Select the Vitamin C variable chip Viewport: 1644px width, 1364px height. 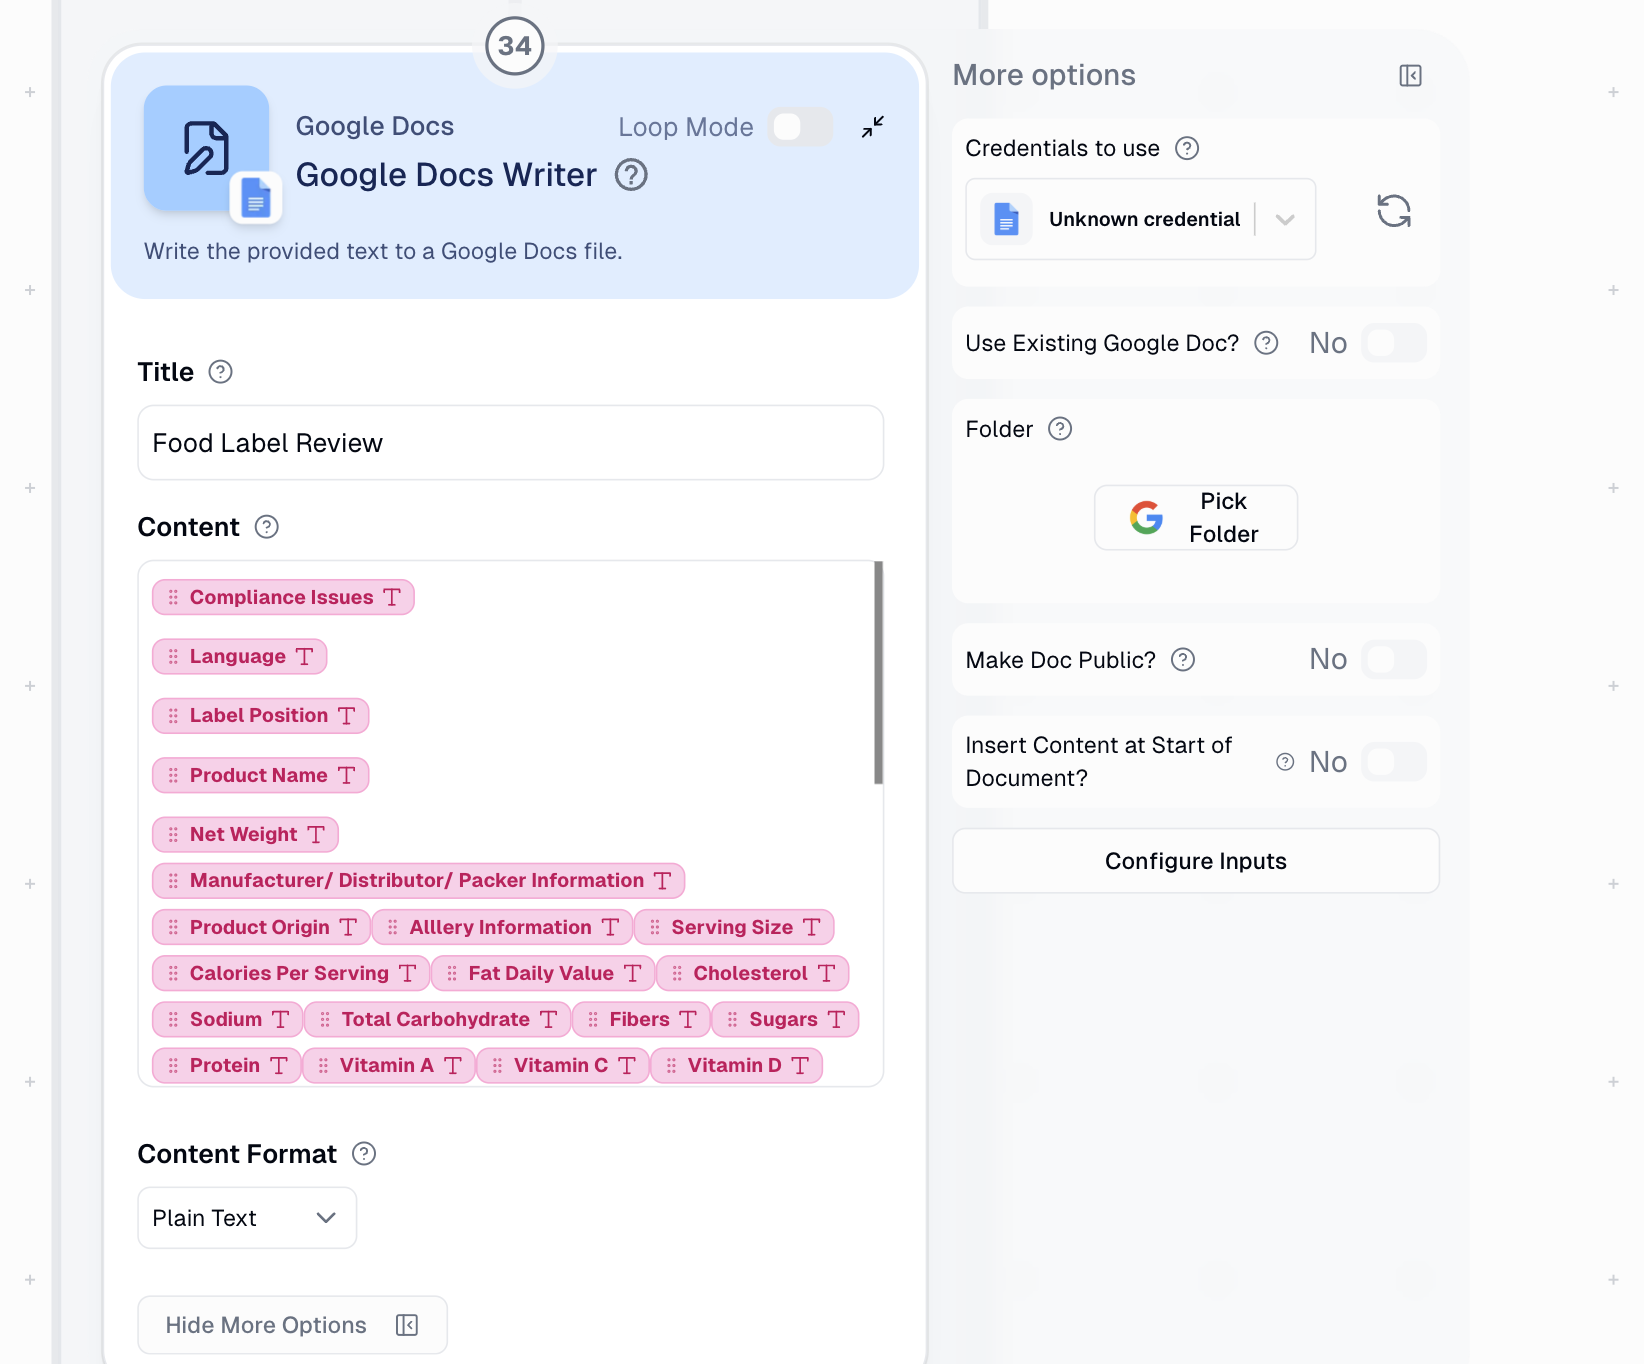click(x=563, y=1065)
